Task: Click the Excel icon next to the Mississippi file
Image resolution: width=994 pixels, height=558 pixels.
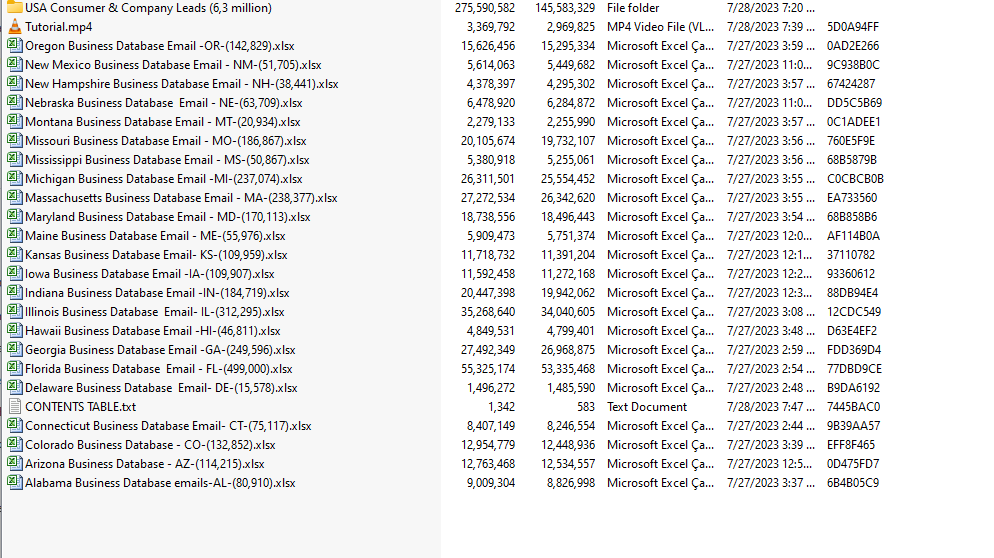Action: click(15, 160)
